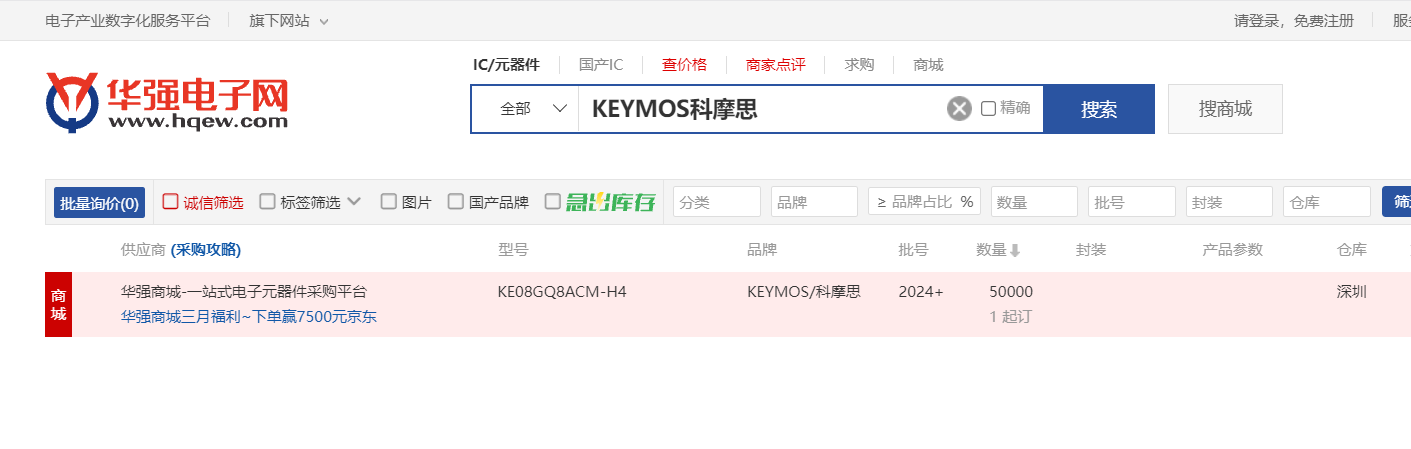
Task: Expand 标签筛选 chevron
Action: click(354, 201)
